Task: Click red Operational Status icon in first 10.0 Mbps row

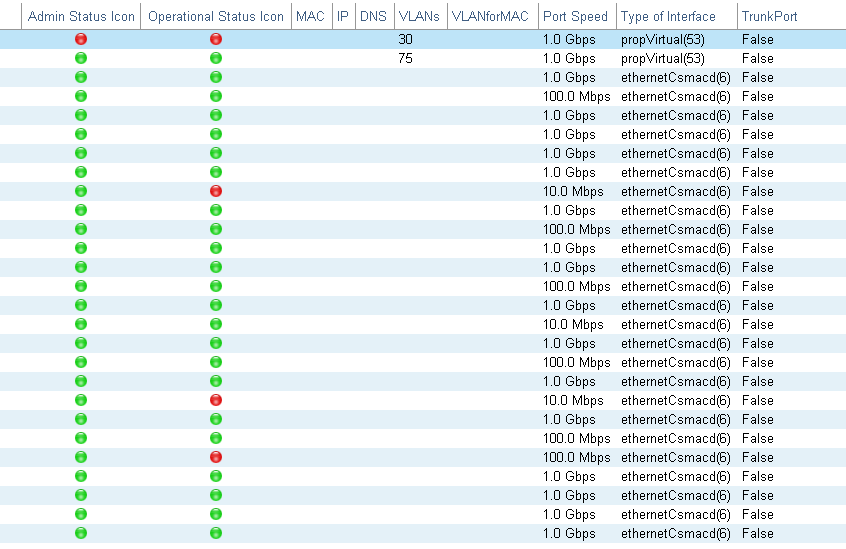Action: (x=216, y=191)
